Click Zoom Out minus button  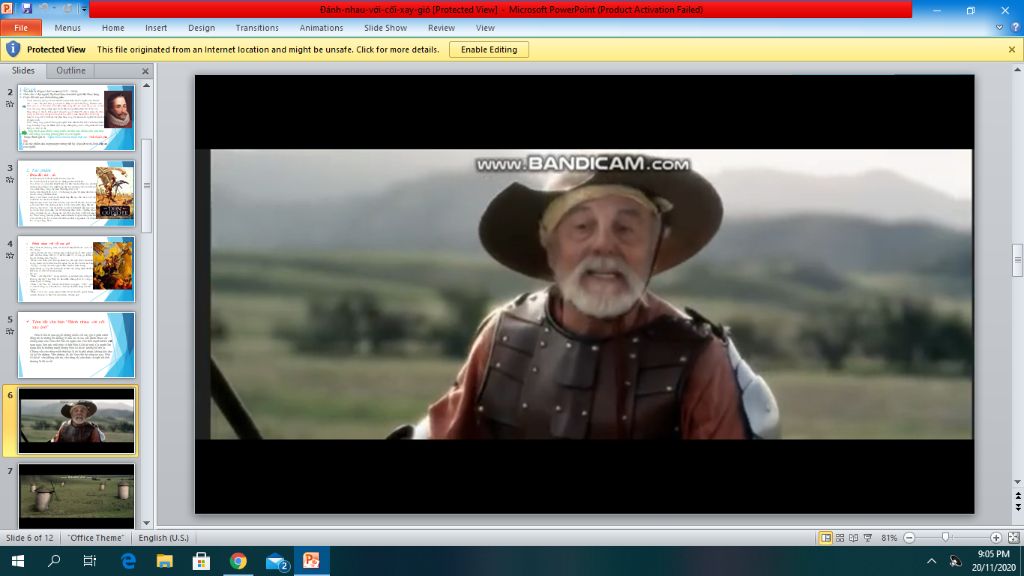909,537
